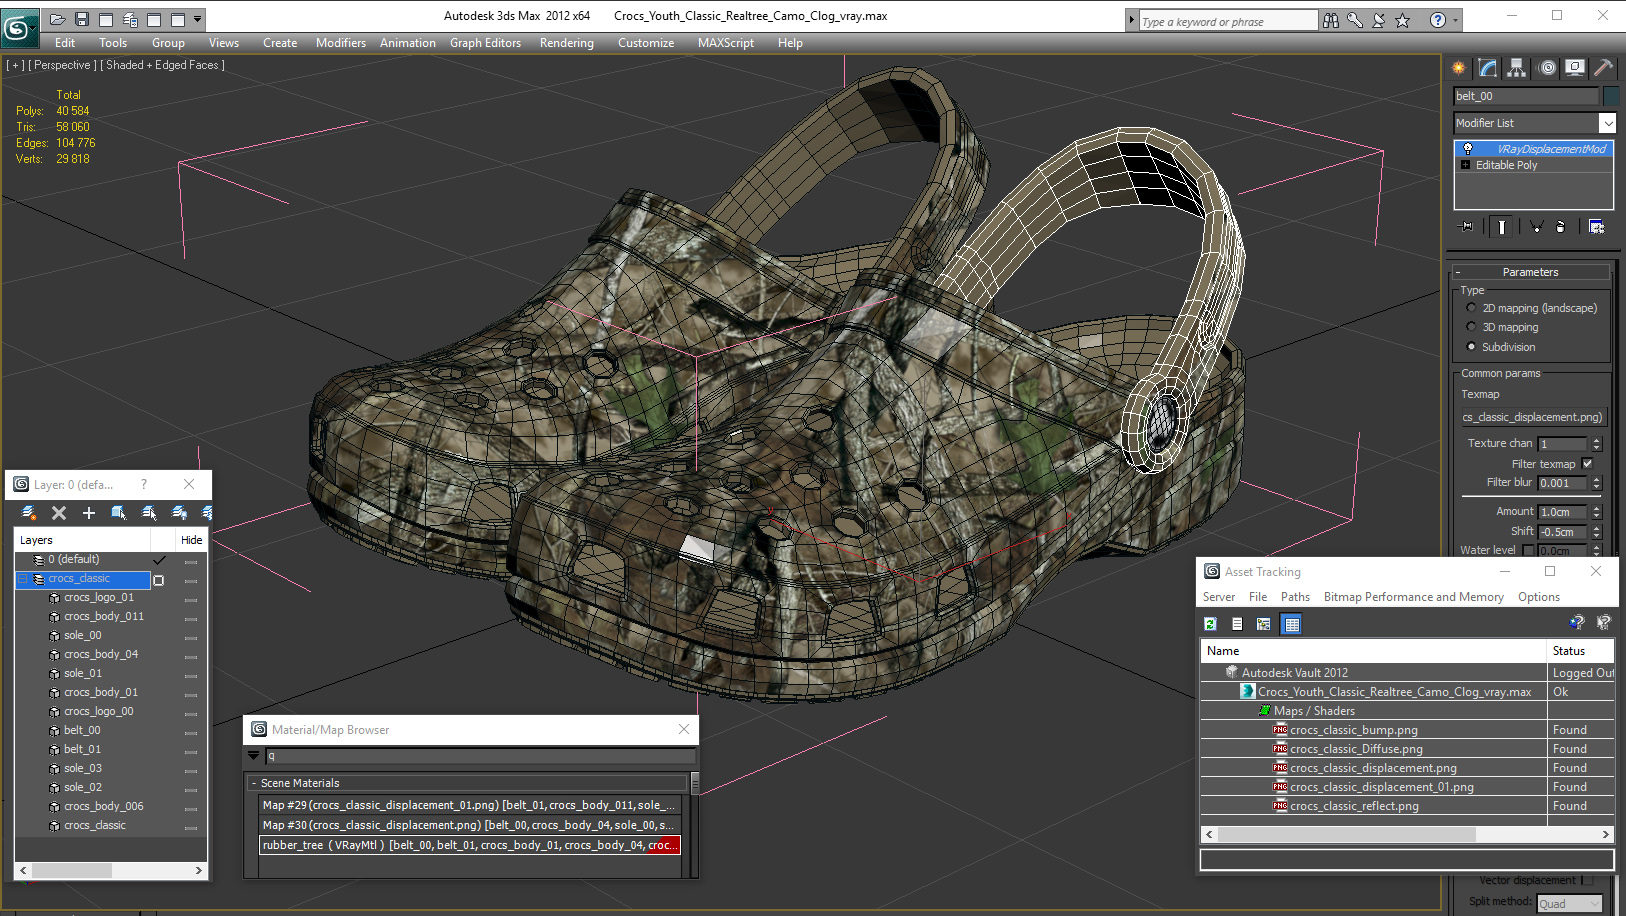Open the Graph Editors menu
The height and width of the screenshot is (916, 1626).
coord(485,43)
